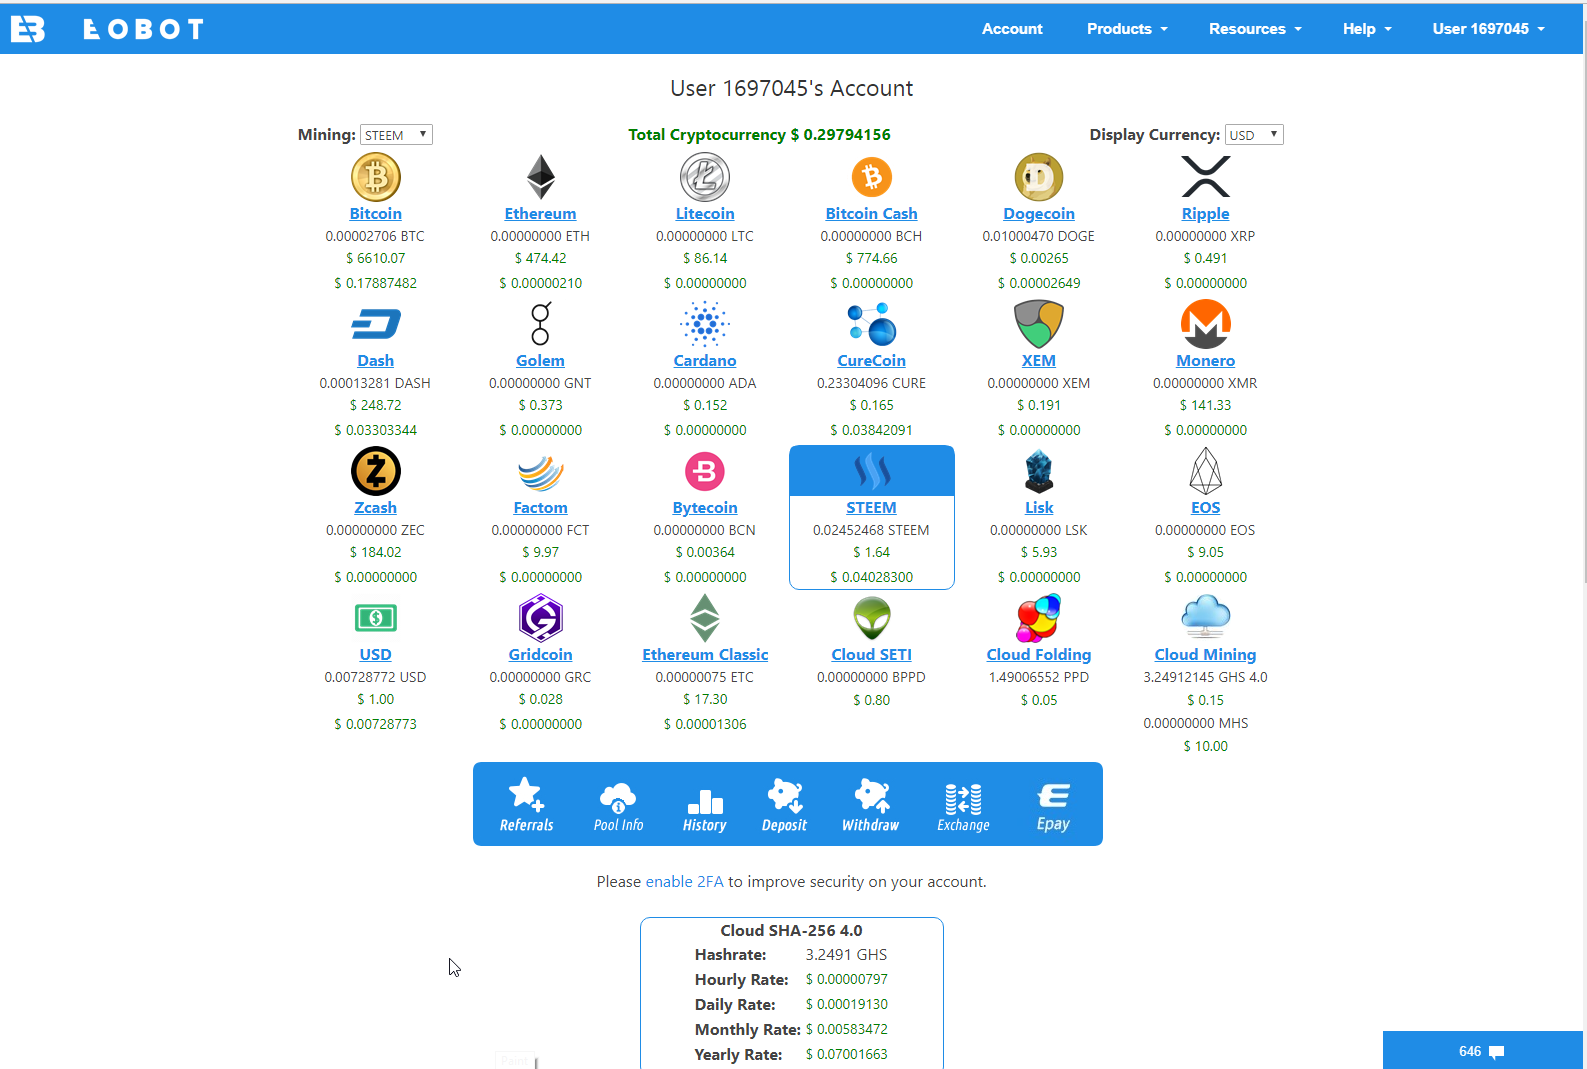1587x1069 pixels.
Task: Click the EOS wireframe icon
Action: tap(1206, 471)
